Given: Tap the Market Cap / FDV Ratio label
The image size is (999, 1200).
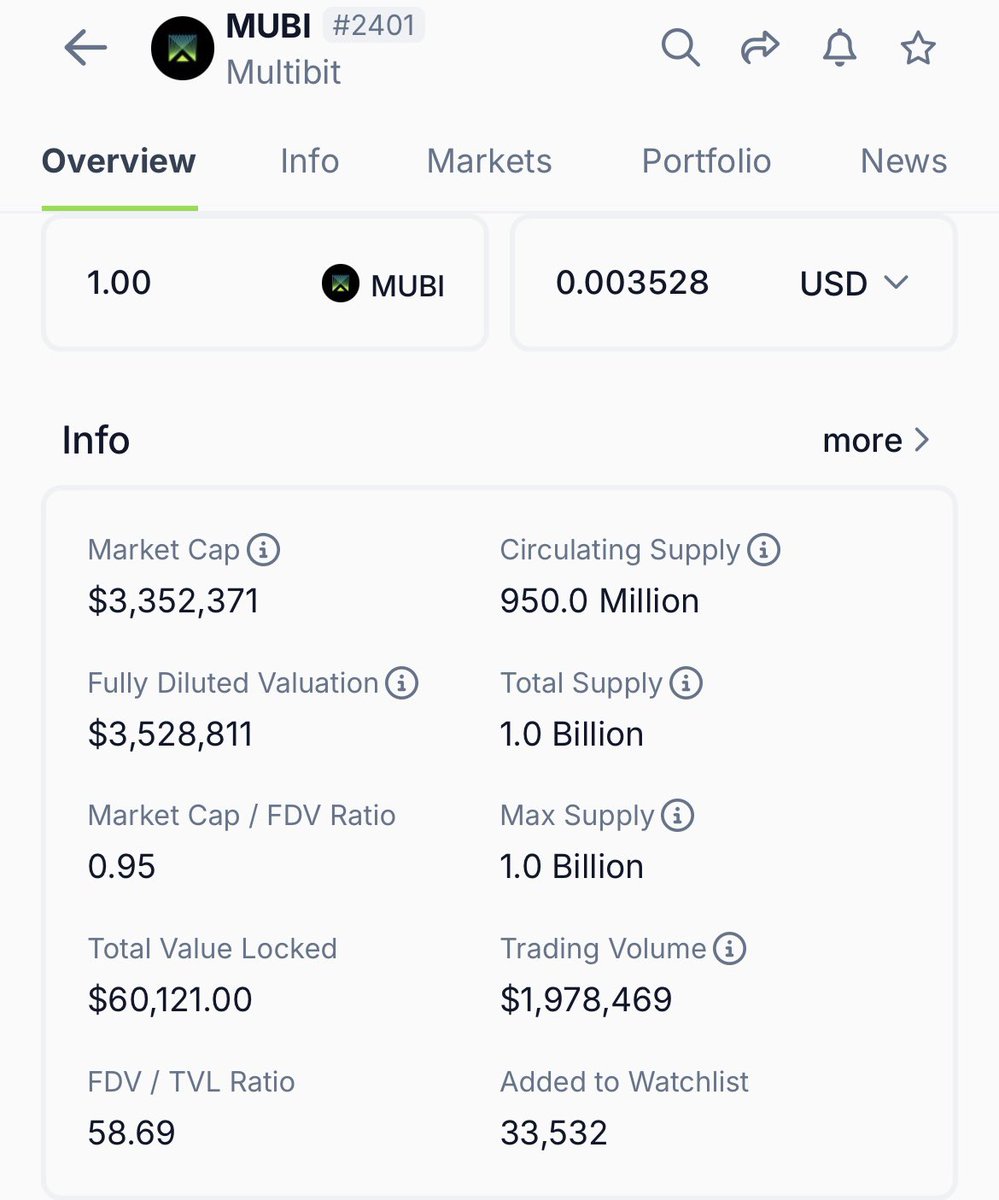Looking at the screenshot, I should [242, 815].
